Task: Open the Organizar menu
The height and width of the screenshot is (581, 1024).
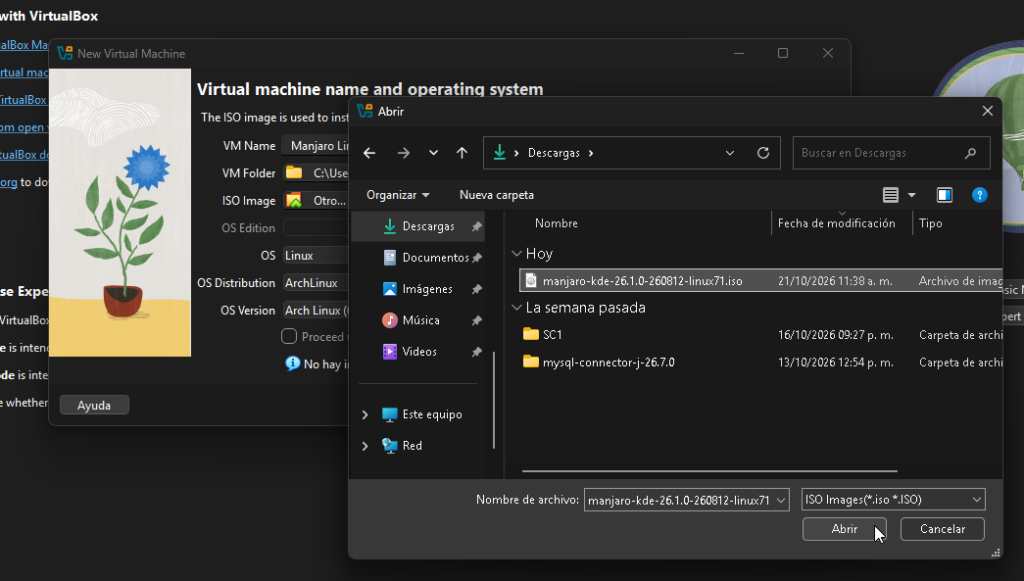Action: [398, 195]
